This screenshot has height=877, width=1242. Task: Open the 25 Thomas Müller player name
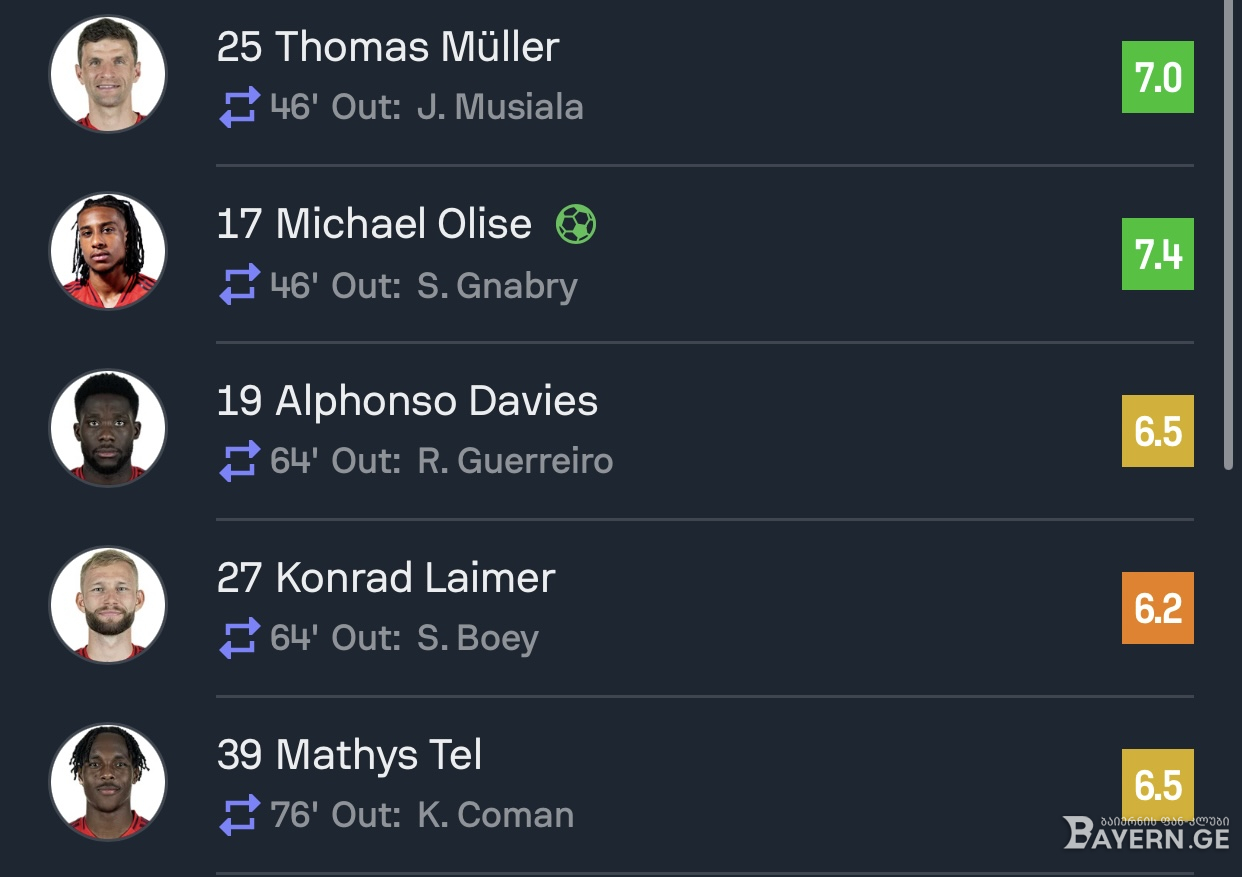(x=388, y=47)
